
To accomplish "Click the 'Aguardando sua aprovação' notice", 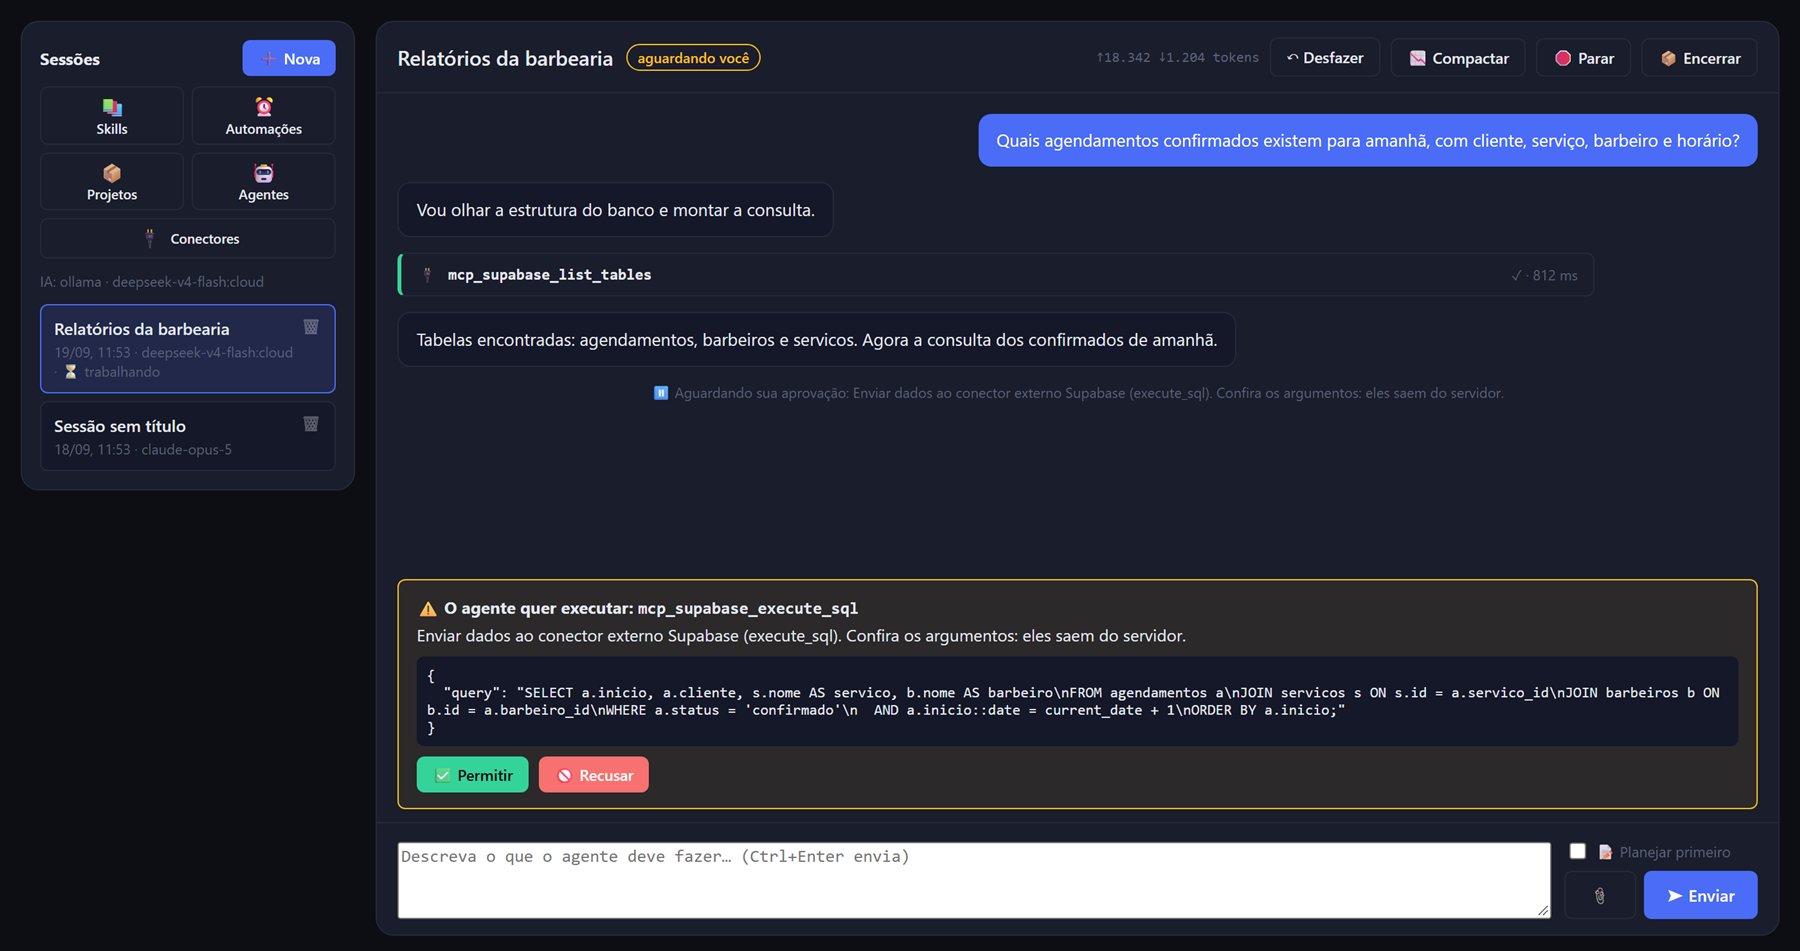I will [x=1078, y=393].
